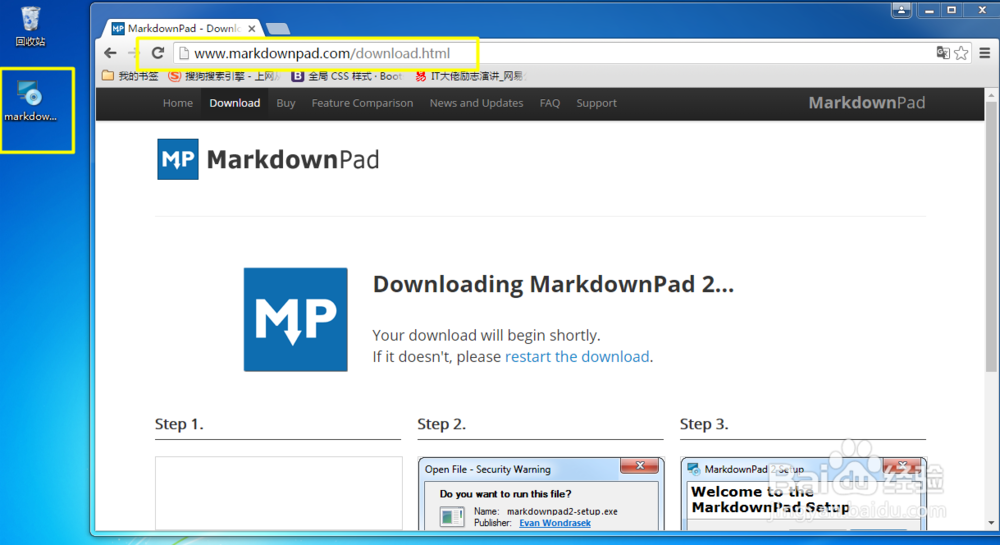Click the translate page icon

(943, 53)
